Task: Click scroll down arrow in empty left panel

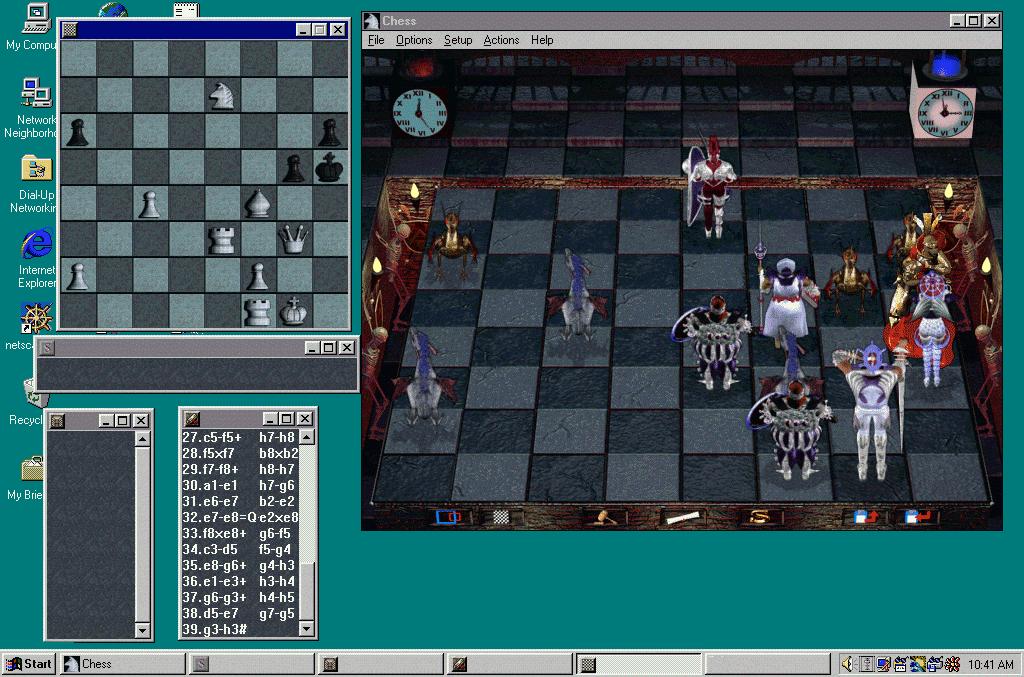Action: (142, 630)
